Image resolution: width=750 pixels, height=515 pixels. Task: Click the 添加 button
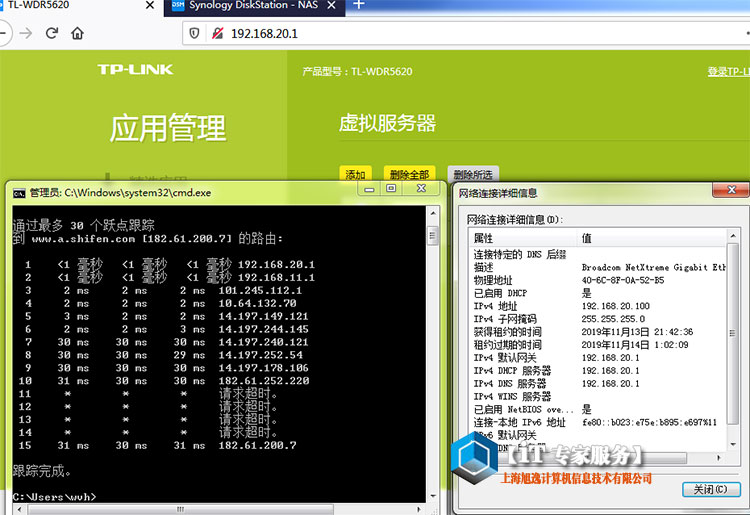pyautogui.click(x=355, y=174)
